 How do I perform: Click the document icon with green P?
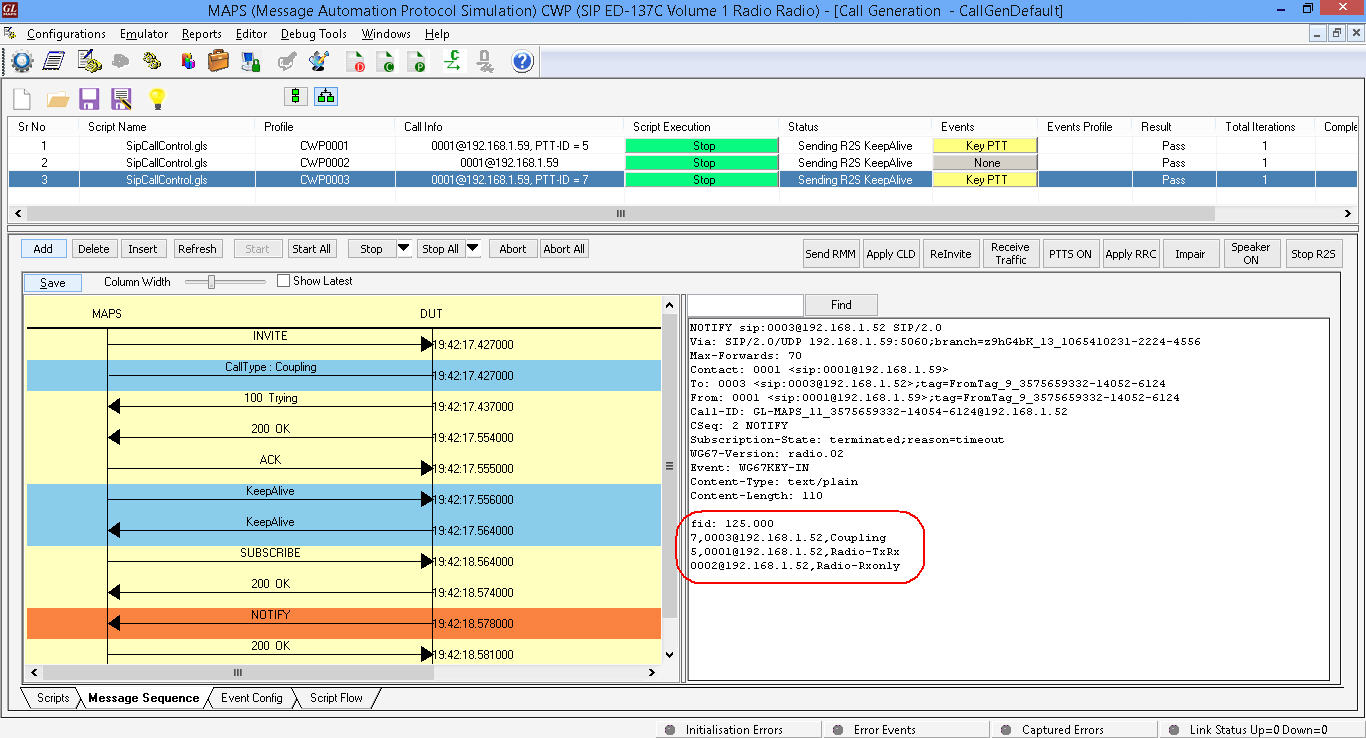click(x=418, y=62)
